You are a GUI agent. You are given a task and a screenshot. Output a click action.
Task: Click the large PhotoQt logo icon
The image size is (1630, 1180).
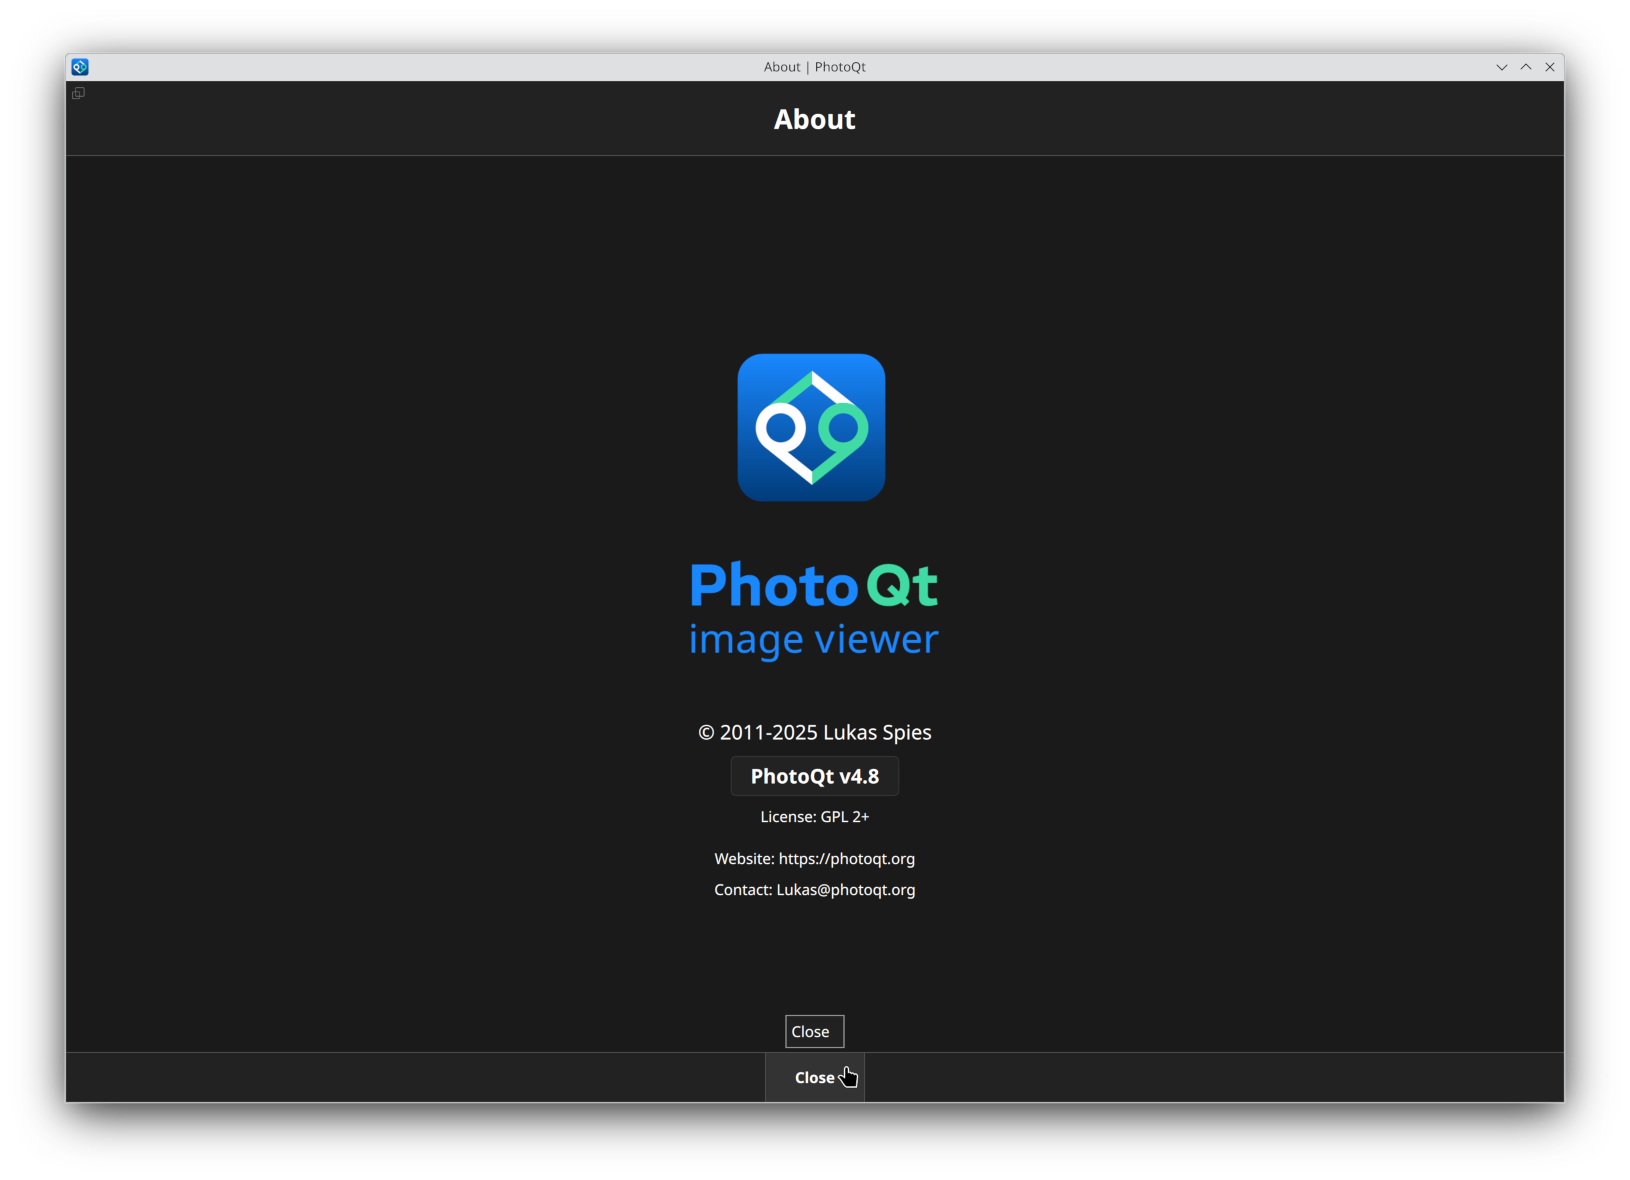(x=811, y=427)
